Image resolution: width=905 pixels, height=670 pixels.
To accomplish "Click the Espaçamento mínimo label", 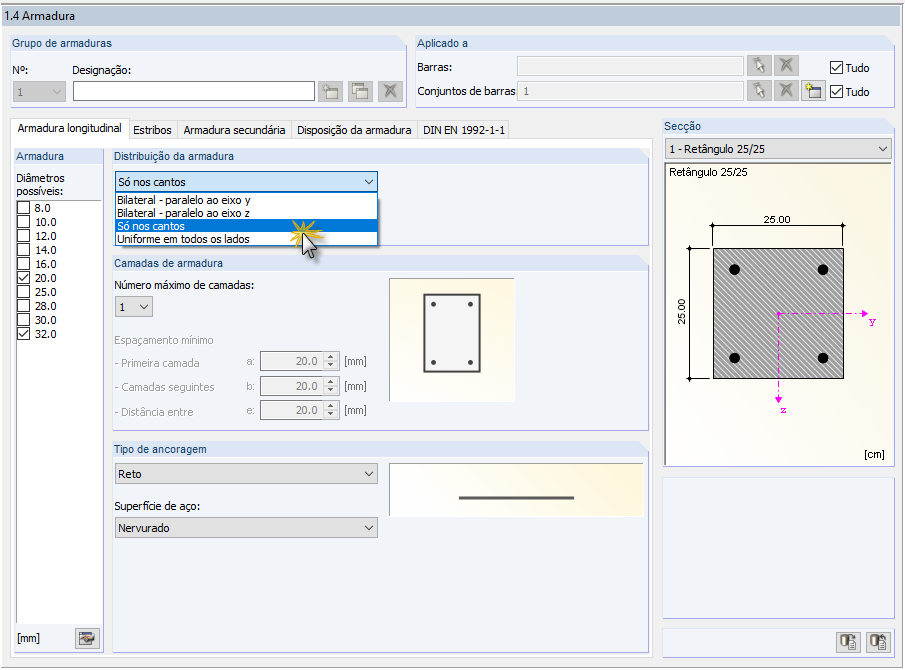I will coord(164,340).
